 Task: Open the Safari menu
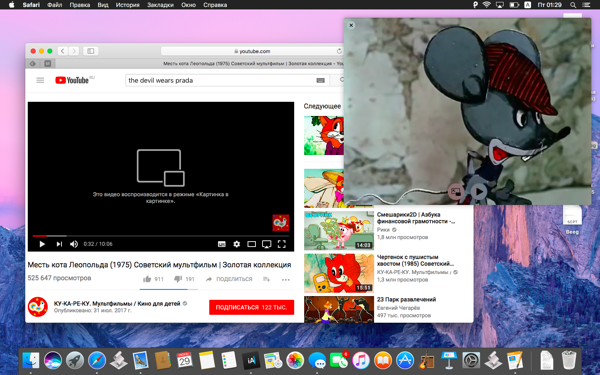coord(31,5)
